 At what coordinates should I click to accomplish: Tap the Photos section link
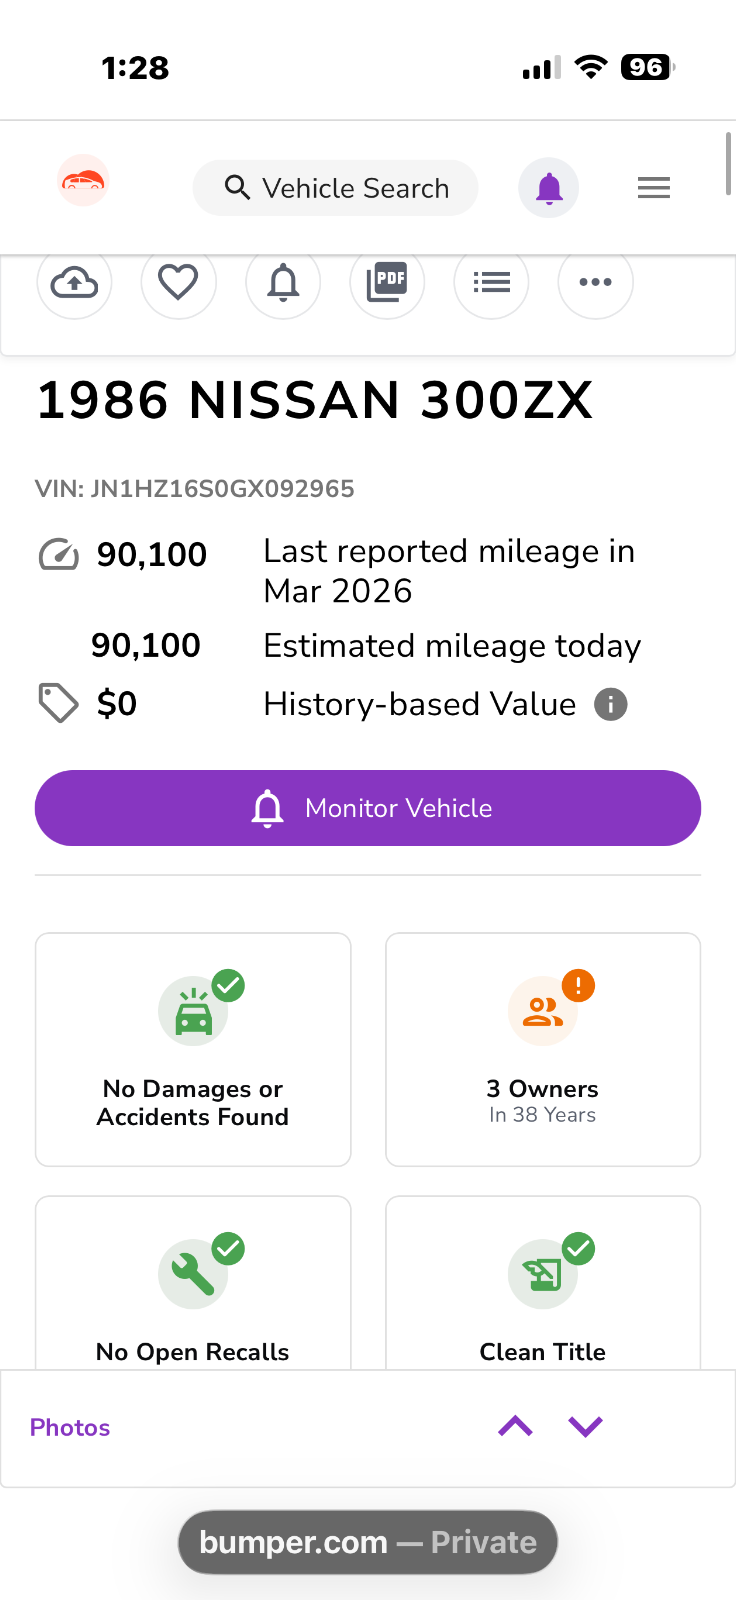[70, 1427]
